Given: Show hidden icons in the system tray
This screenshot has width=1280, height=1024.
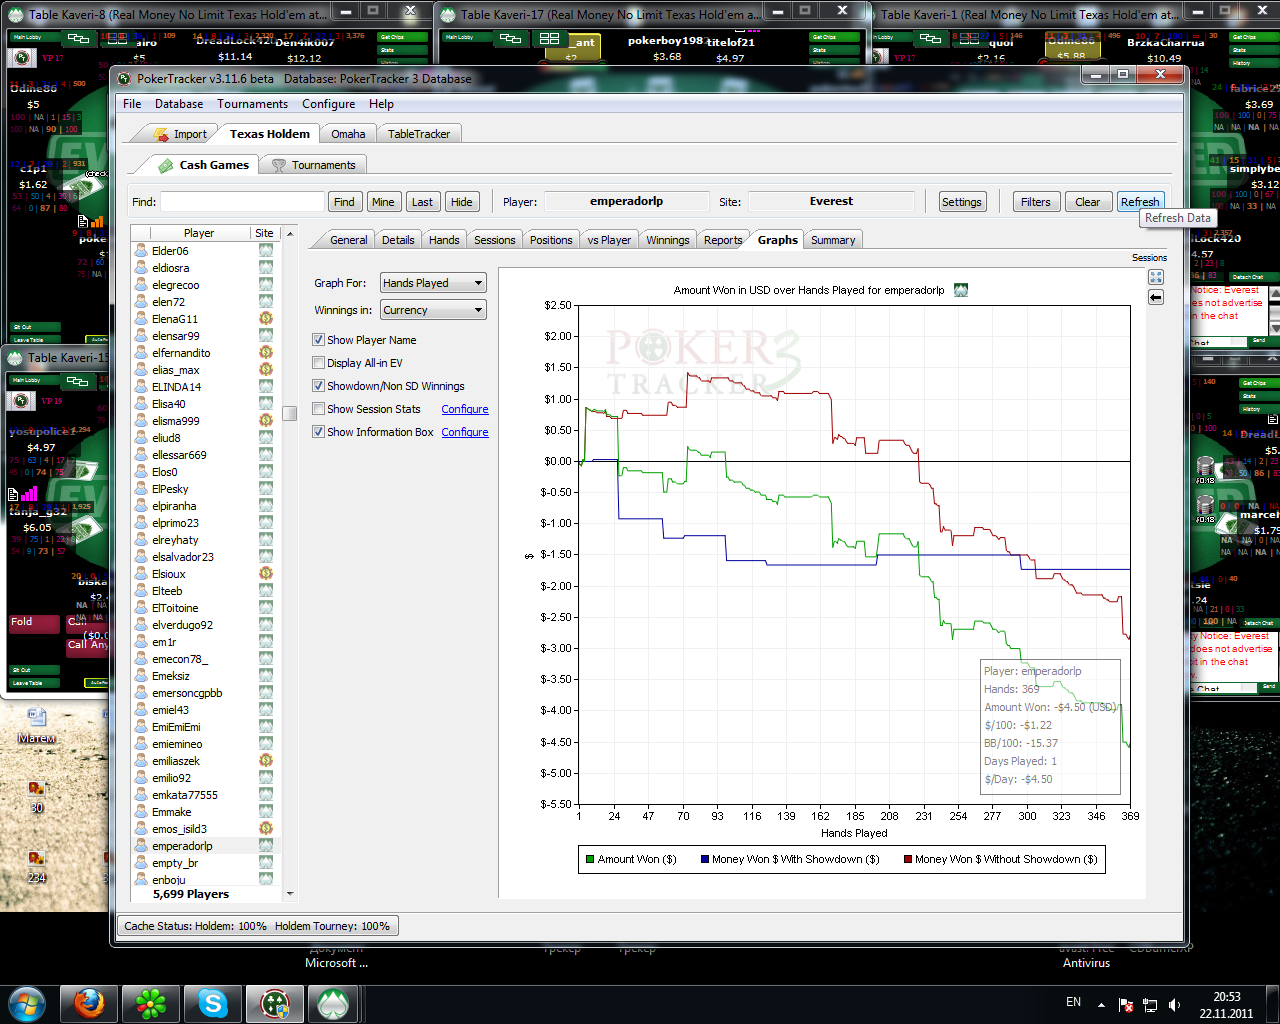Looking at the screenshot, I should (x=1101, y=1005).
